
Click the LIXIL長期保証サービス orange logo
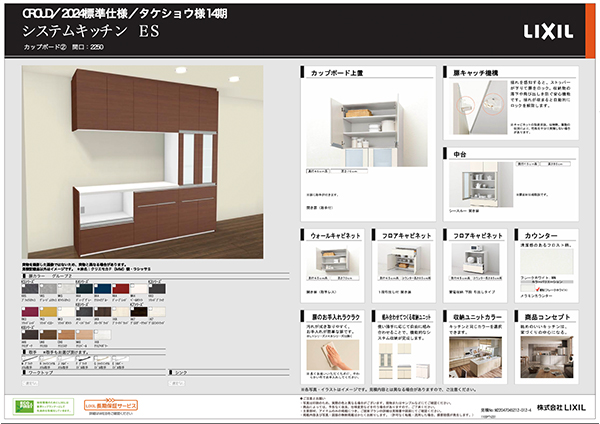[111, 405]
